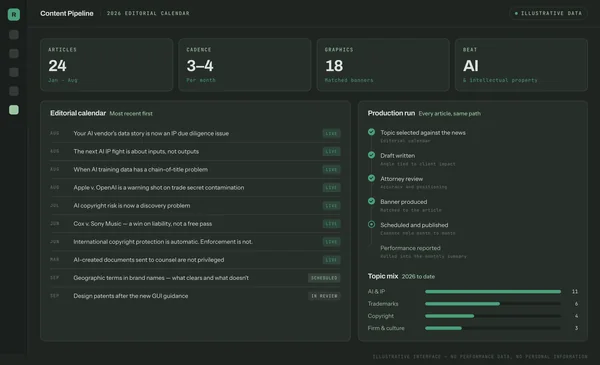The width and height of the screenshot is (600, 365).
Task: Click the Firm & culture topic progress bar
Action: click(x=493, y=328)
